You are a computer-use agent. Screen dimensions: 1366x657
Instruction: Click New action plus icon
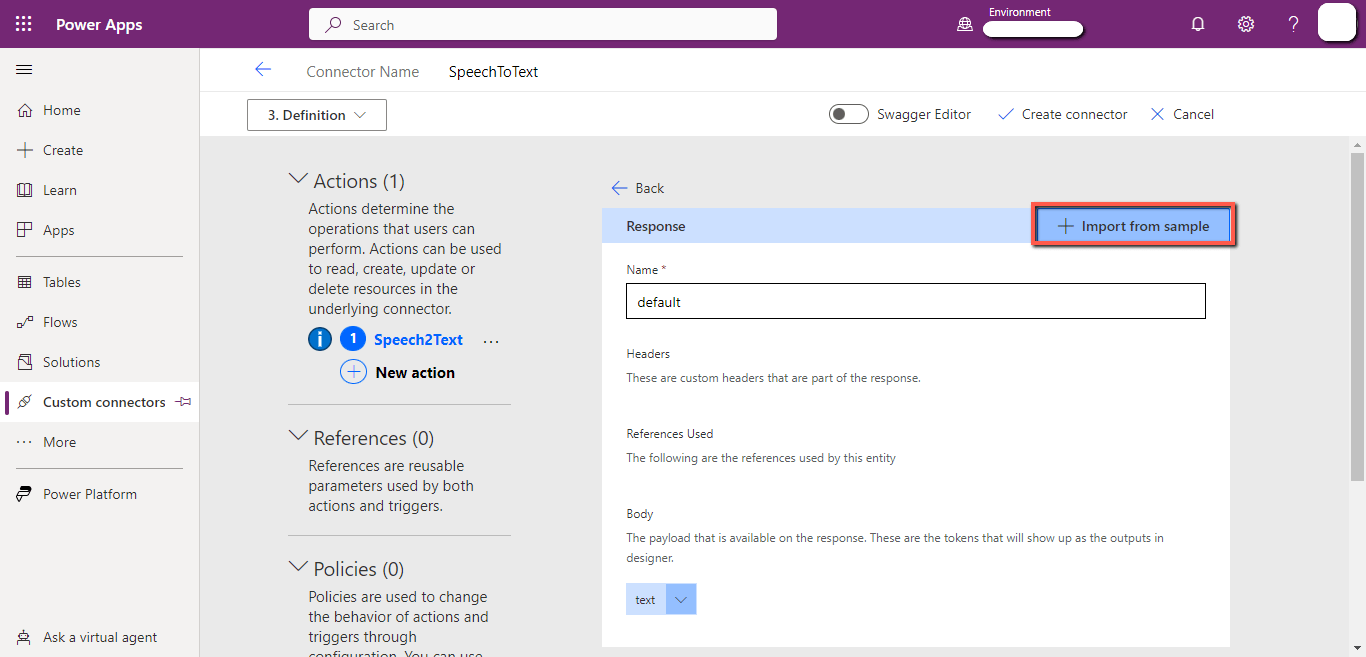coord(353,372)
